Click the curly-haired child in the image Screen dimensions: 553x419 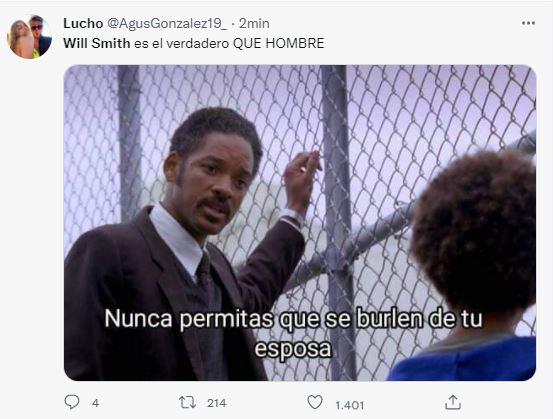pos(469,265)
